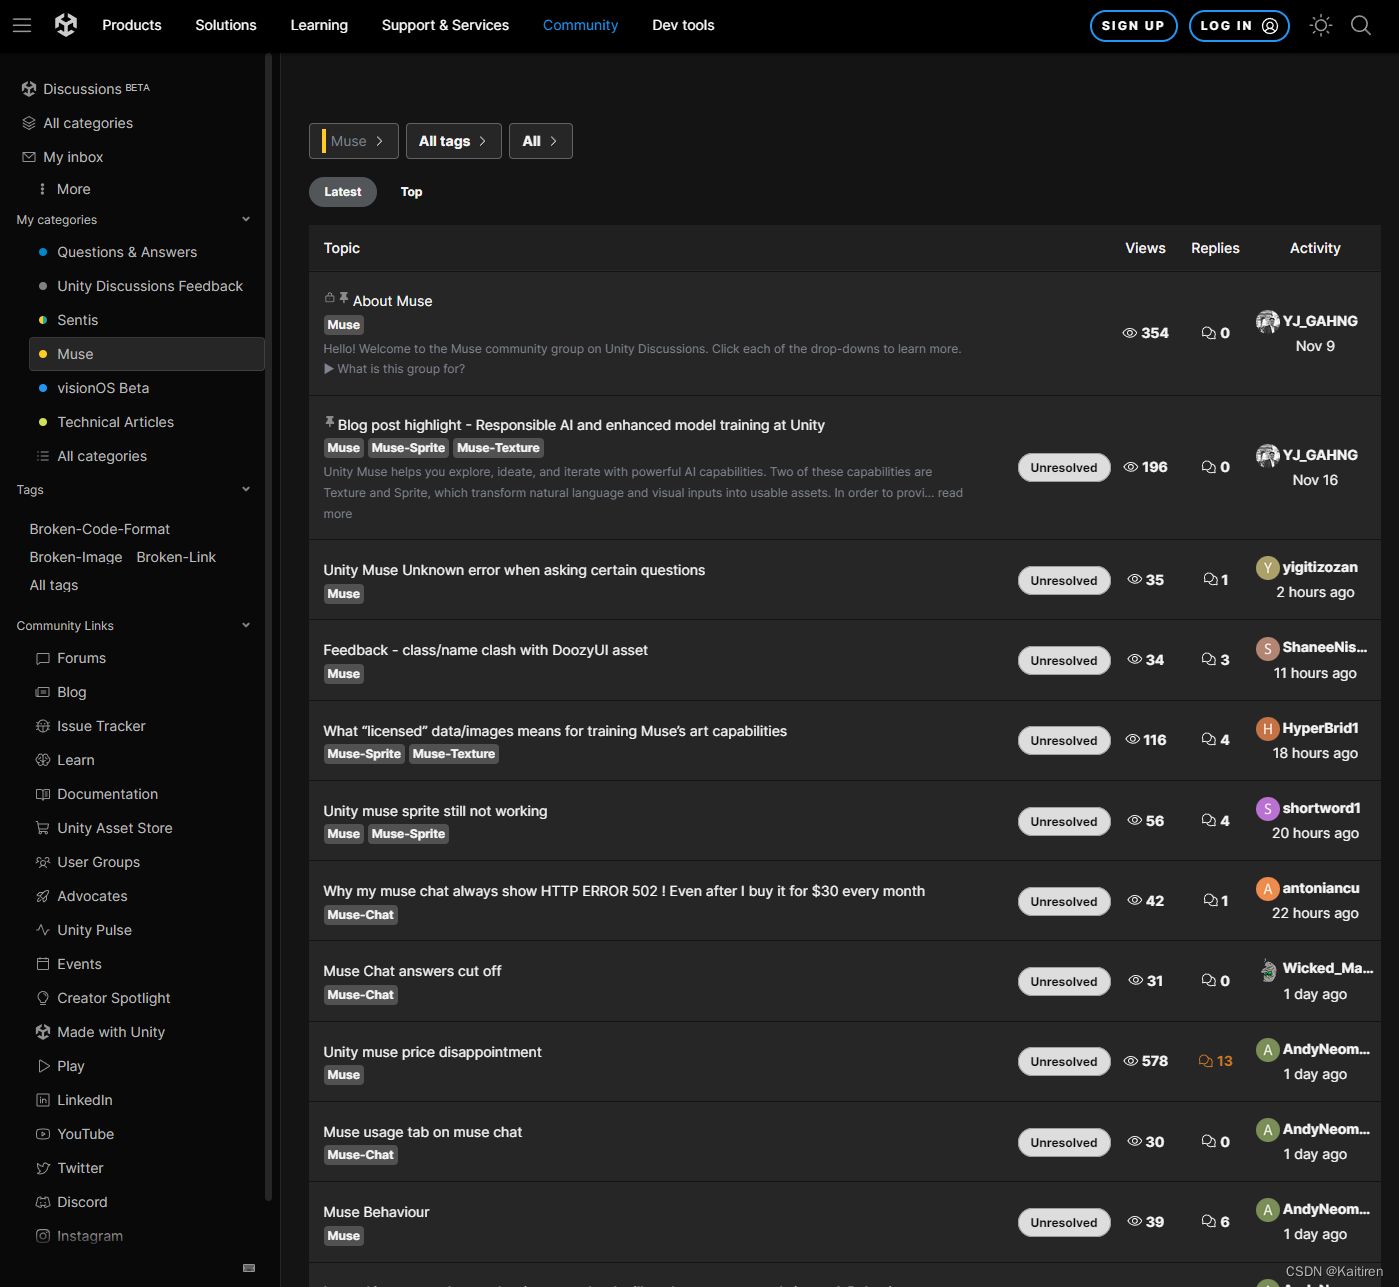The height and width of the screenshot is (1287, 1399).
Task: Click the 13 replies count on price disappointment
Action: tap(1215, 1061)
